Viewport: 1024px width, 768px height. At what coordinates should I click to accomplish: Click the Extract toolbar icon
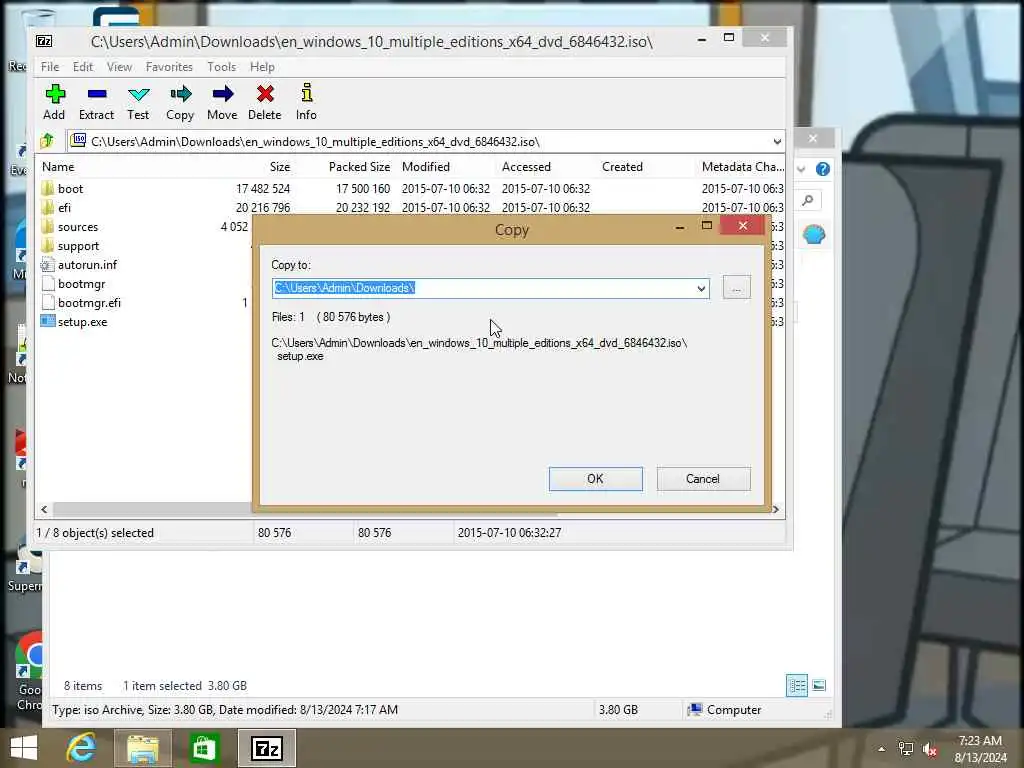point(97,102)
